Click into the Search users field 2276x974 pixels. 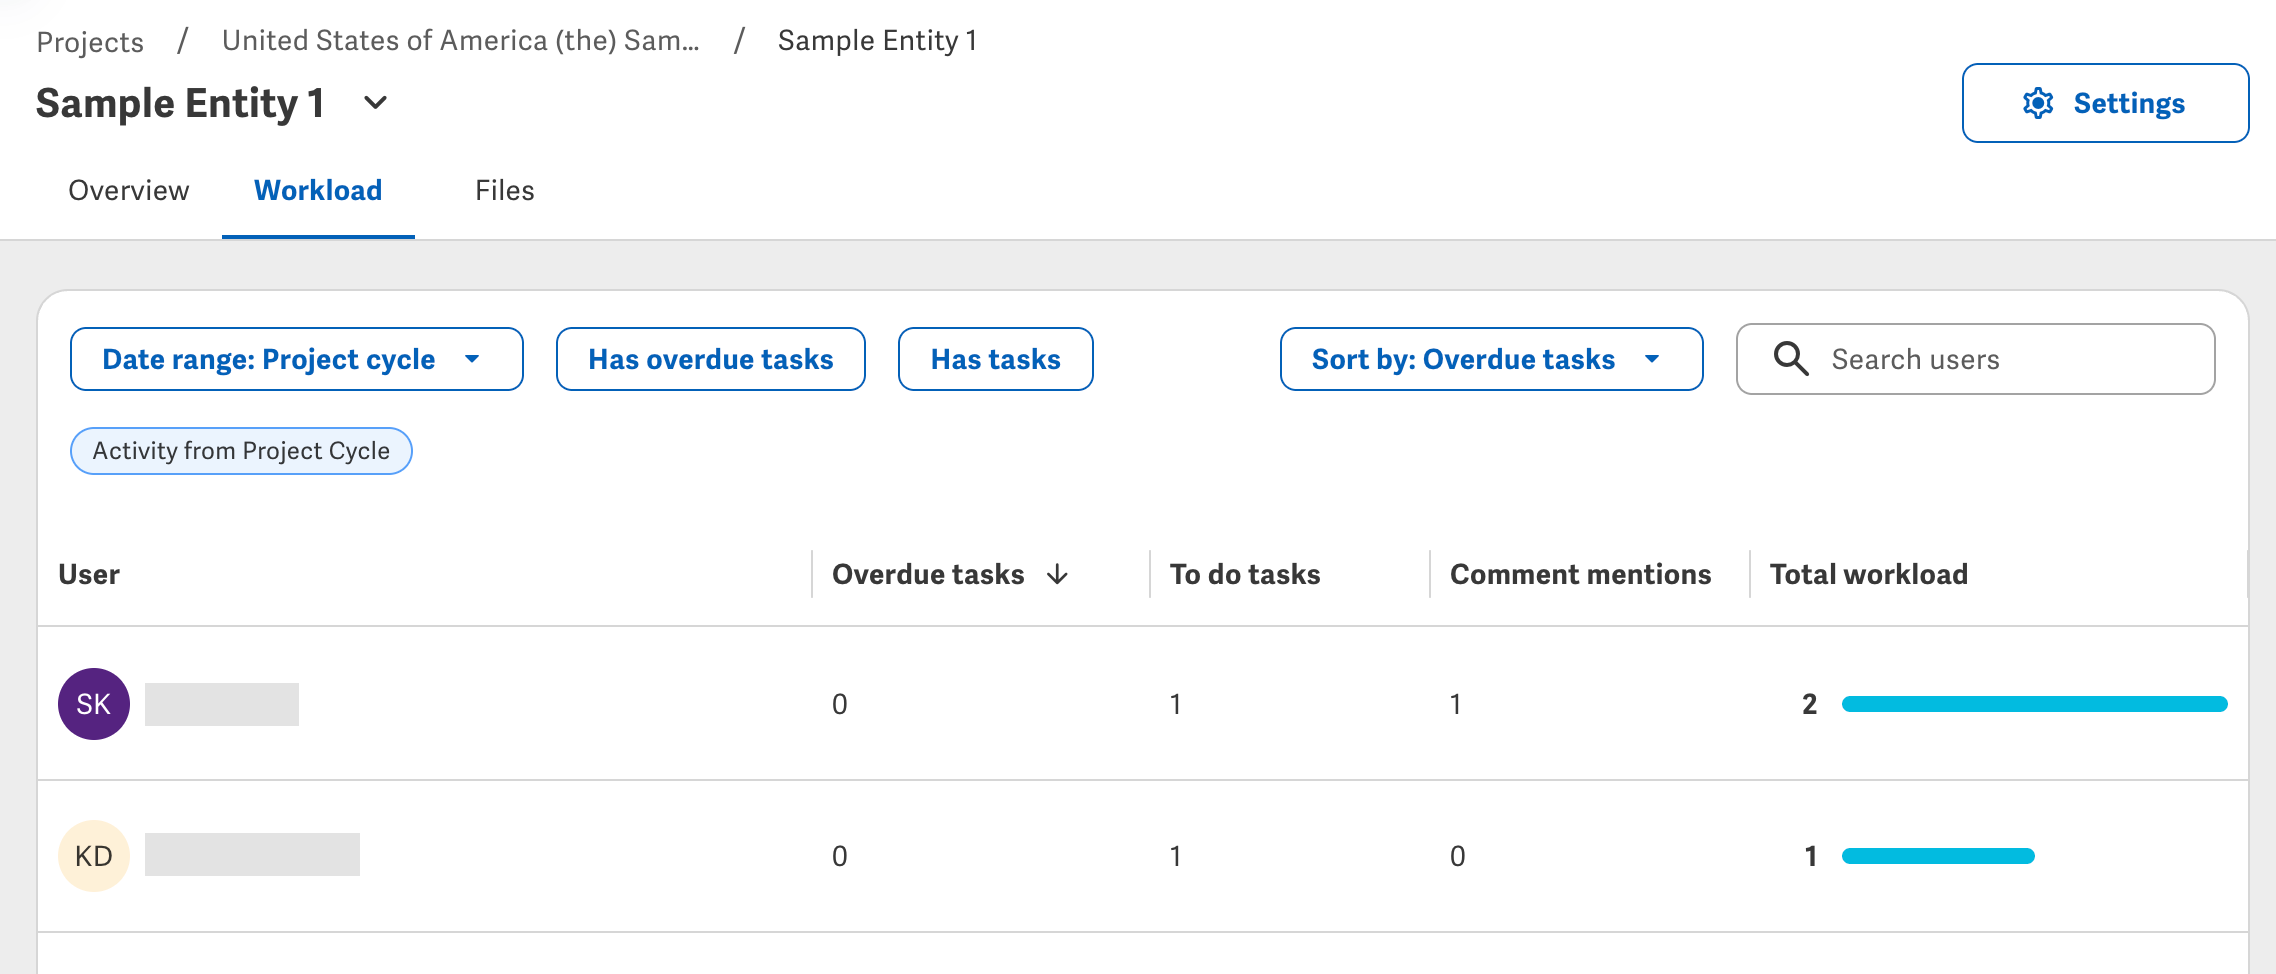(x=1976, y=359)
